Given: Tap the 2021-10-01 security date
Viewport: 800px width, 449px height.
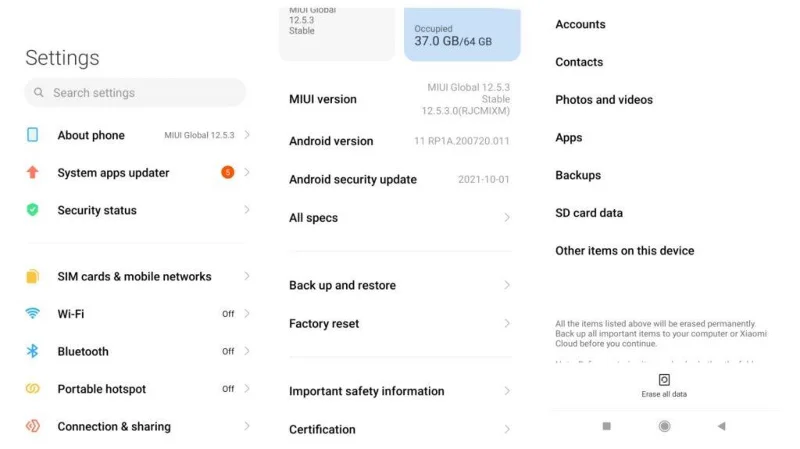Looking at the screenshot, I should pyautogui.click(x=484, y=179).
